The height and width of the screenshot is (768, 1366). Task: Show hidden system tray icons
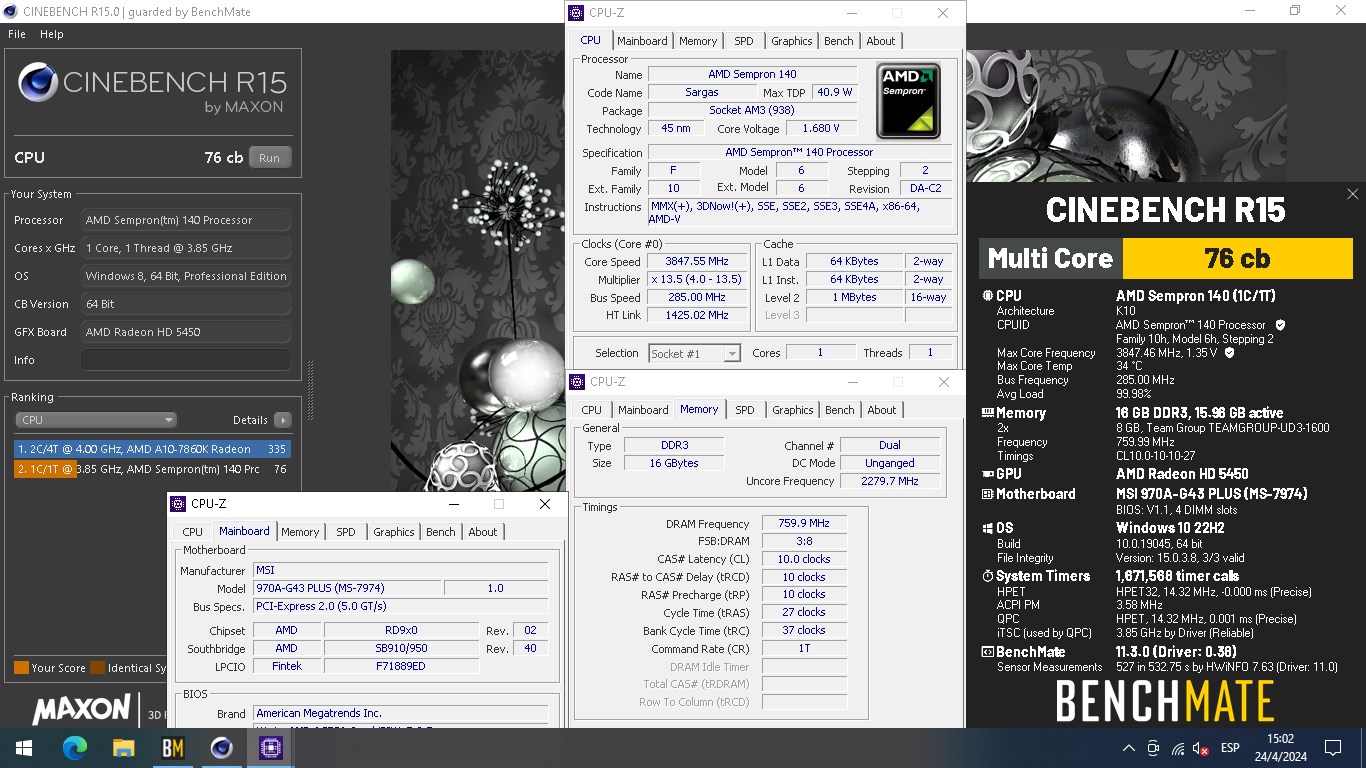click(1129, 748)
